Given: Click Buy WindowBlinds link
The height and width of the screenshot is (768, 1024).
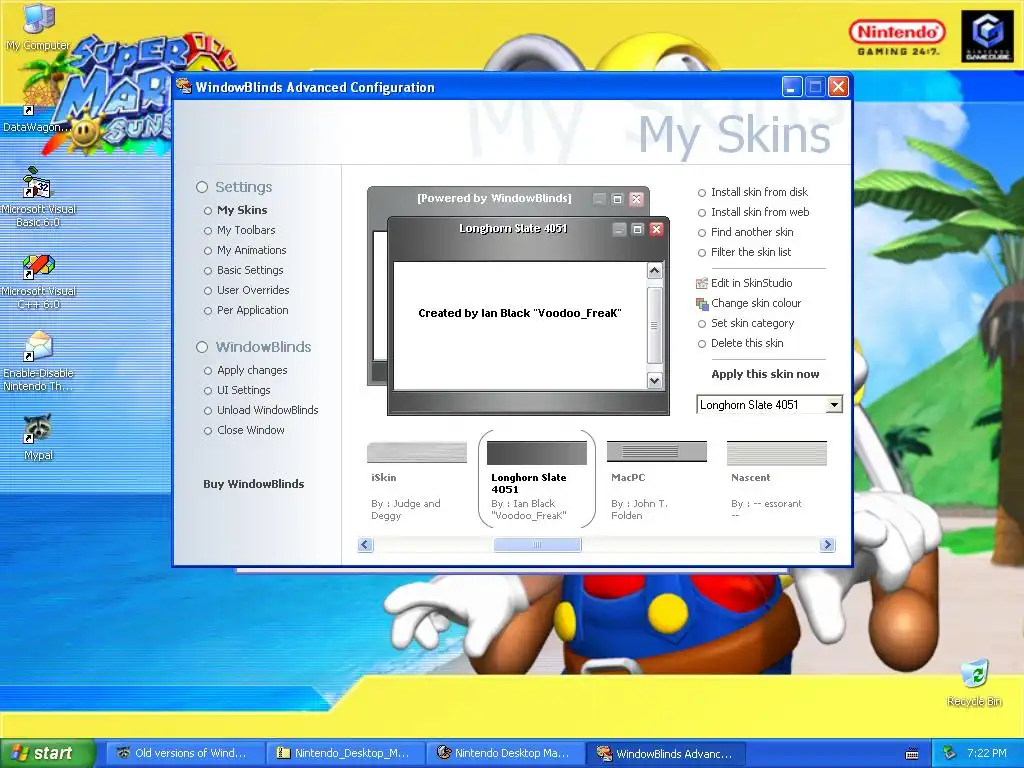Looking at the screenshot, I should point(253,484).
